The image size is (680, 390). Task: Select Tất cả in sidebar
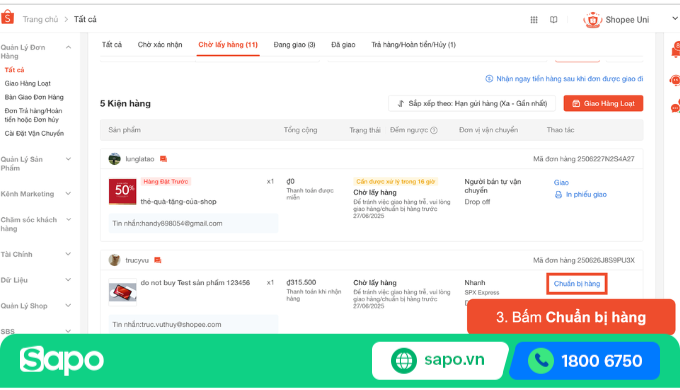[x=14, y=70]
